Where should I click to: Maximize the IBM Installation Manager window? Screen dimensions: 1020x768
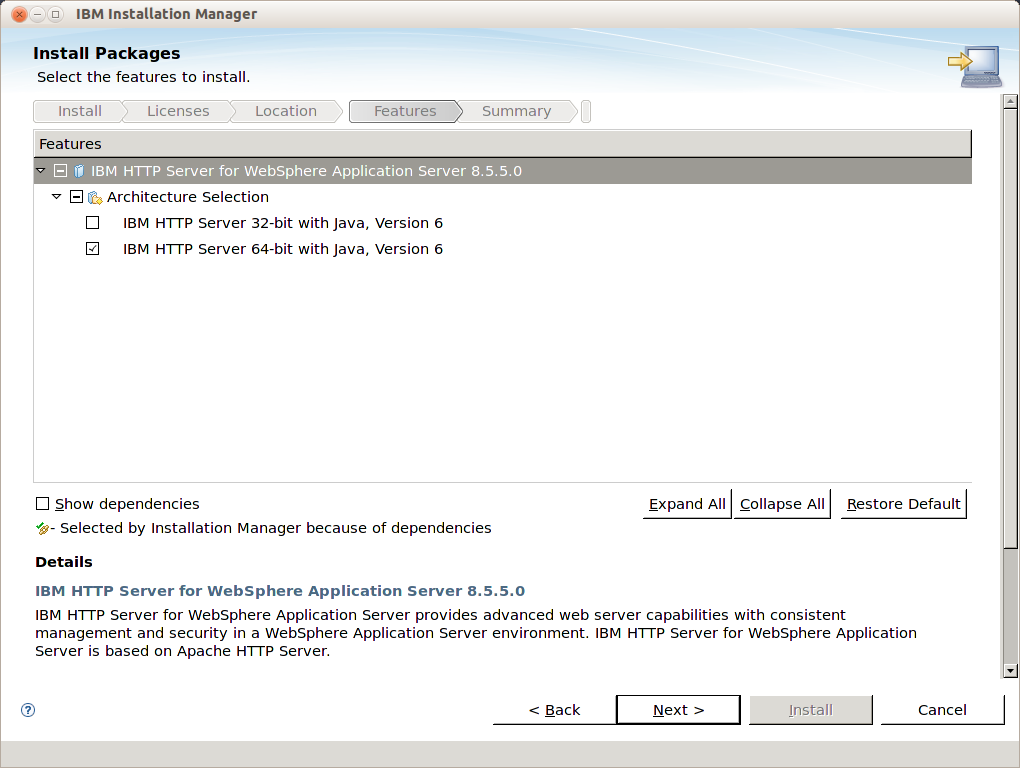click(x=56, y=14)
